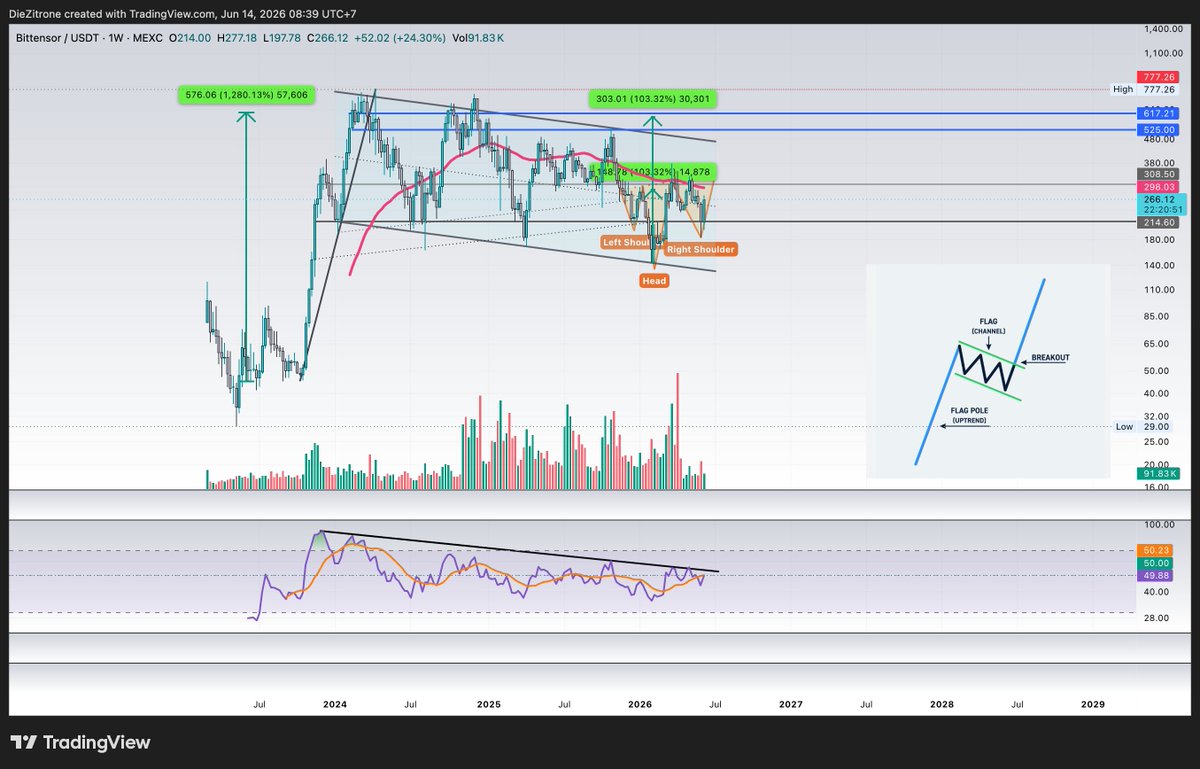
Task: Select the Left Shoulder pattern label
Action: [x=628, y=242]
